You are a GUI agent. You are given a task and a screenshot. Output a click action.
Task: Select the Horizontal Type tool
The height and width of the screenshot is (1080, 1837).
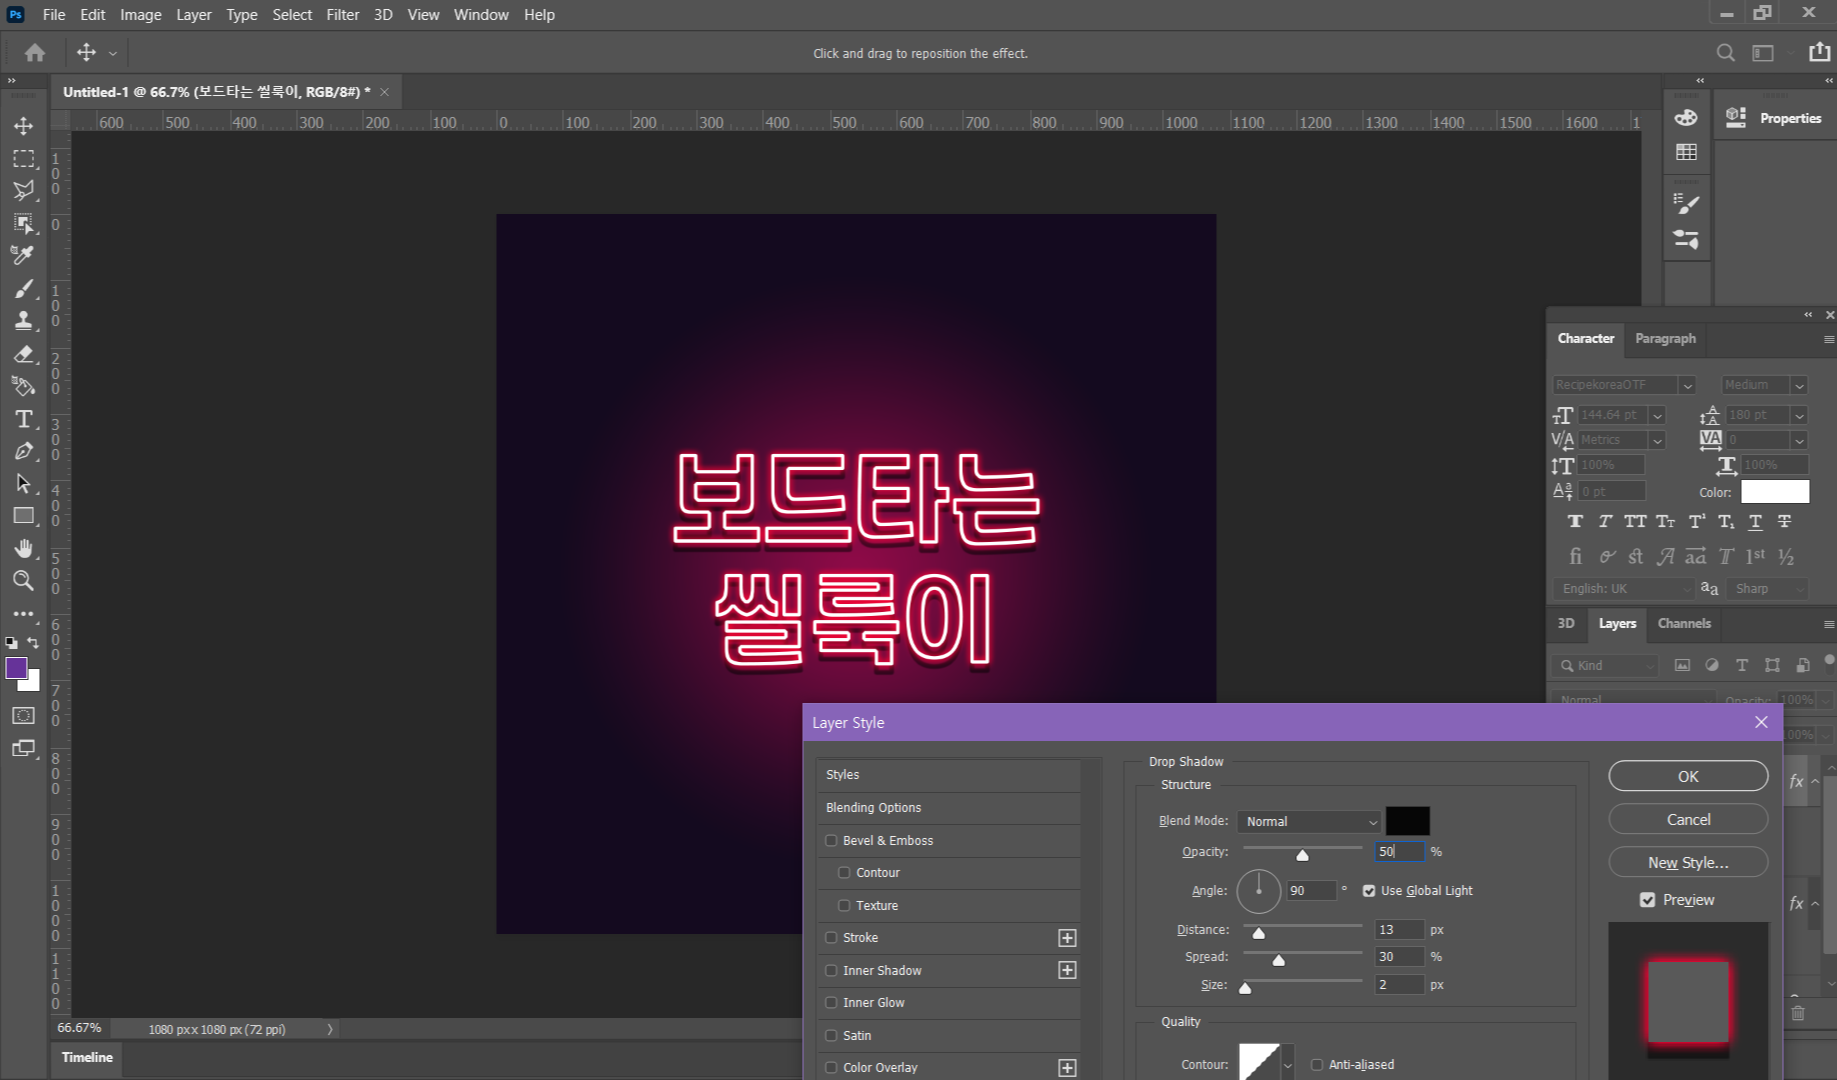pyautogui.click(x=23, y=419)
